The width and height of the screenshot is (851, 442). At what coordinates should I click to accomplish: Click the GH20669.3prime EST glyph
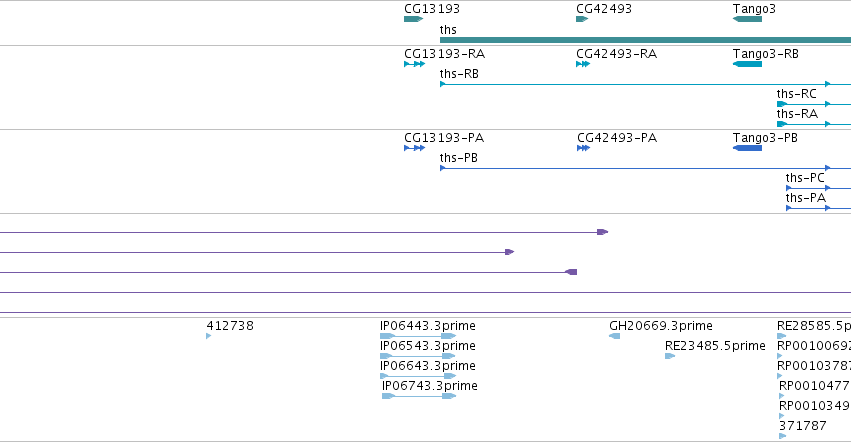pos(614,336)
